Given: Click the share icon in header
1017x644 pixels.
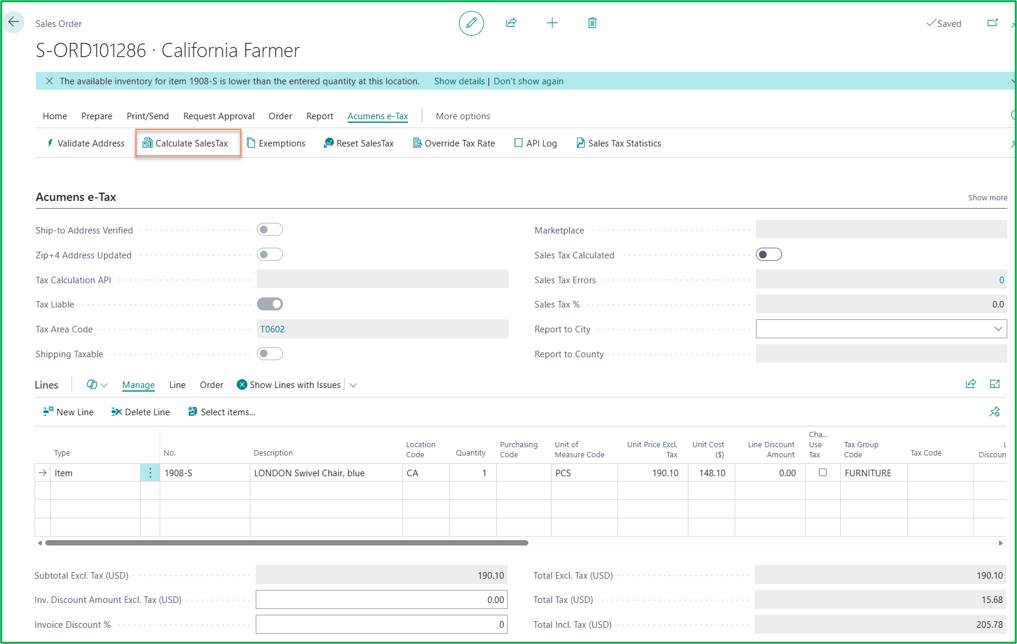Looking at the screenshot, I should [x=511, y=23].
